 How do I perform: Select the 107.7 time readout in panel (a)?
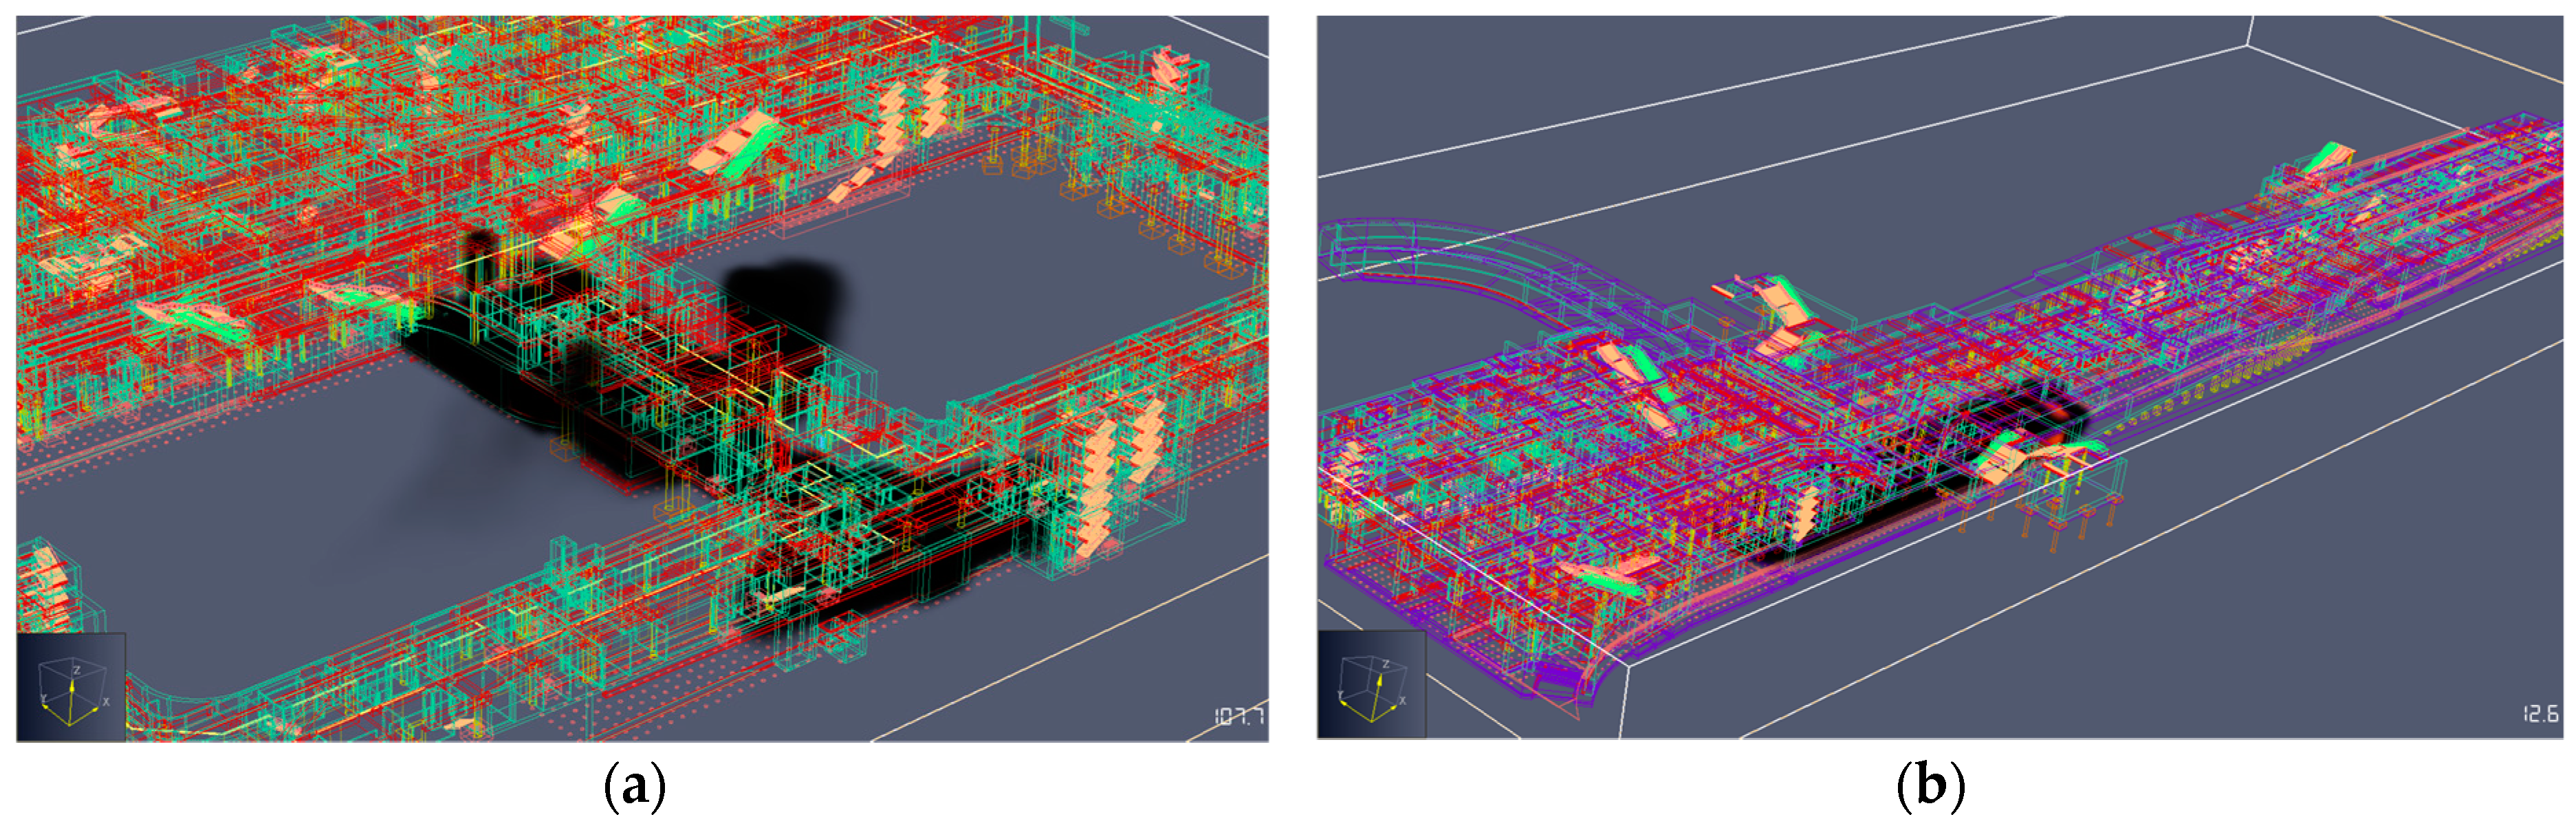(x=1239, y=716)
